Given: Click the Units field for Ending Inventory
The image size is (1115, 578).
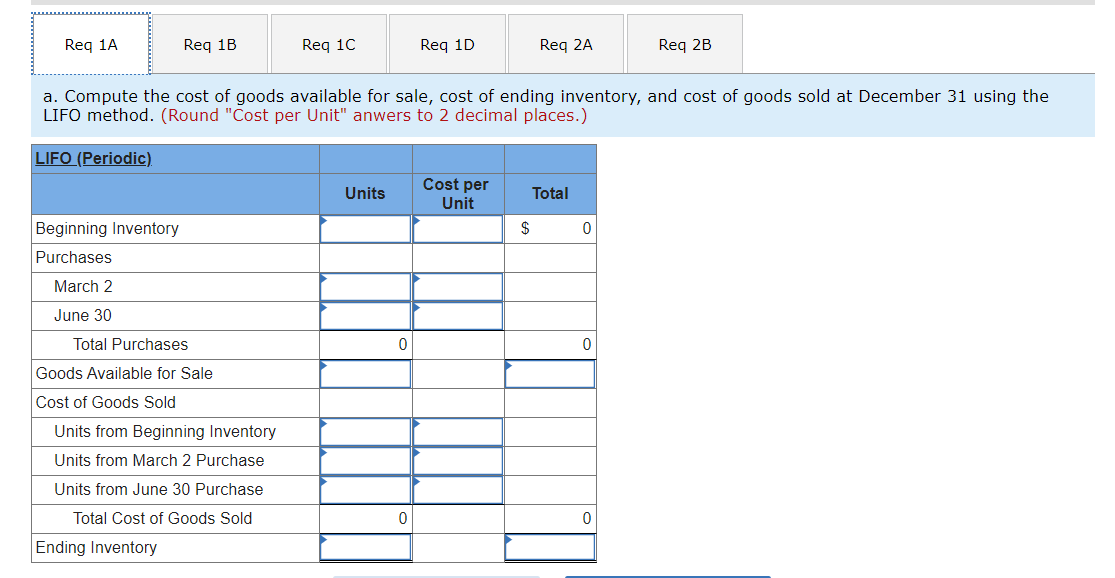Looking at the screenshot, I should pos(365,547).
